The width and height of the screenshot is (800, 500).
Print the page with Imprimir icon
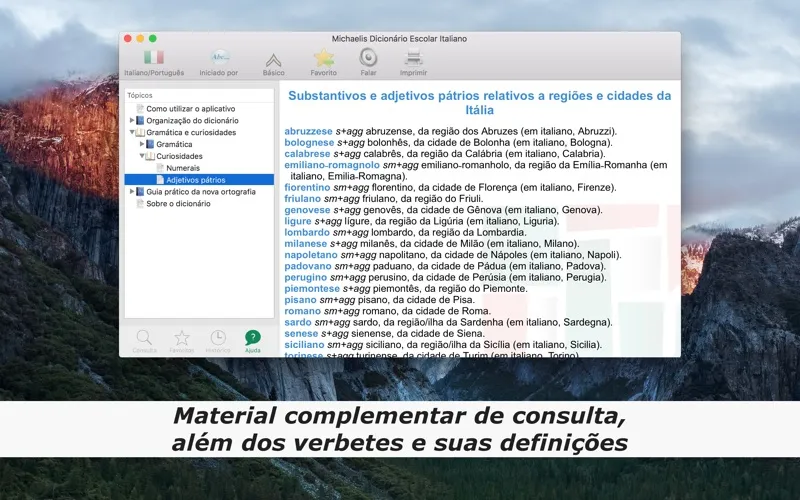click(x=413, y=58)
